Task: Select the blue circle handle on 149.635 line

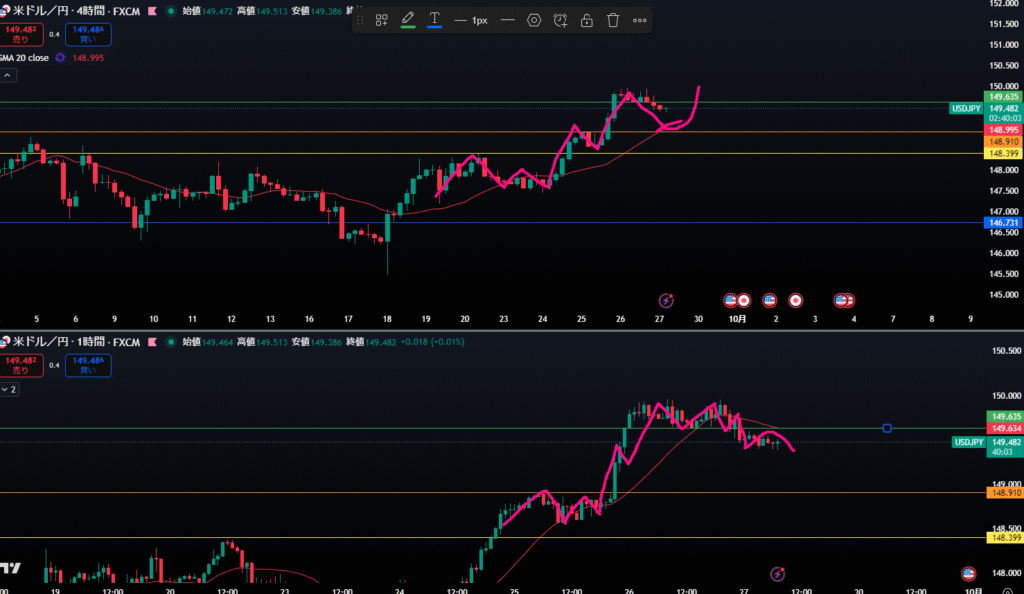Action: click(x=887, y=428)
